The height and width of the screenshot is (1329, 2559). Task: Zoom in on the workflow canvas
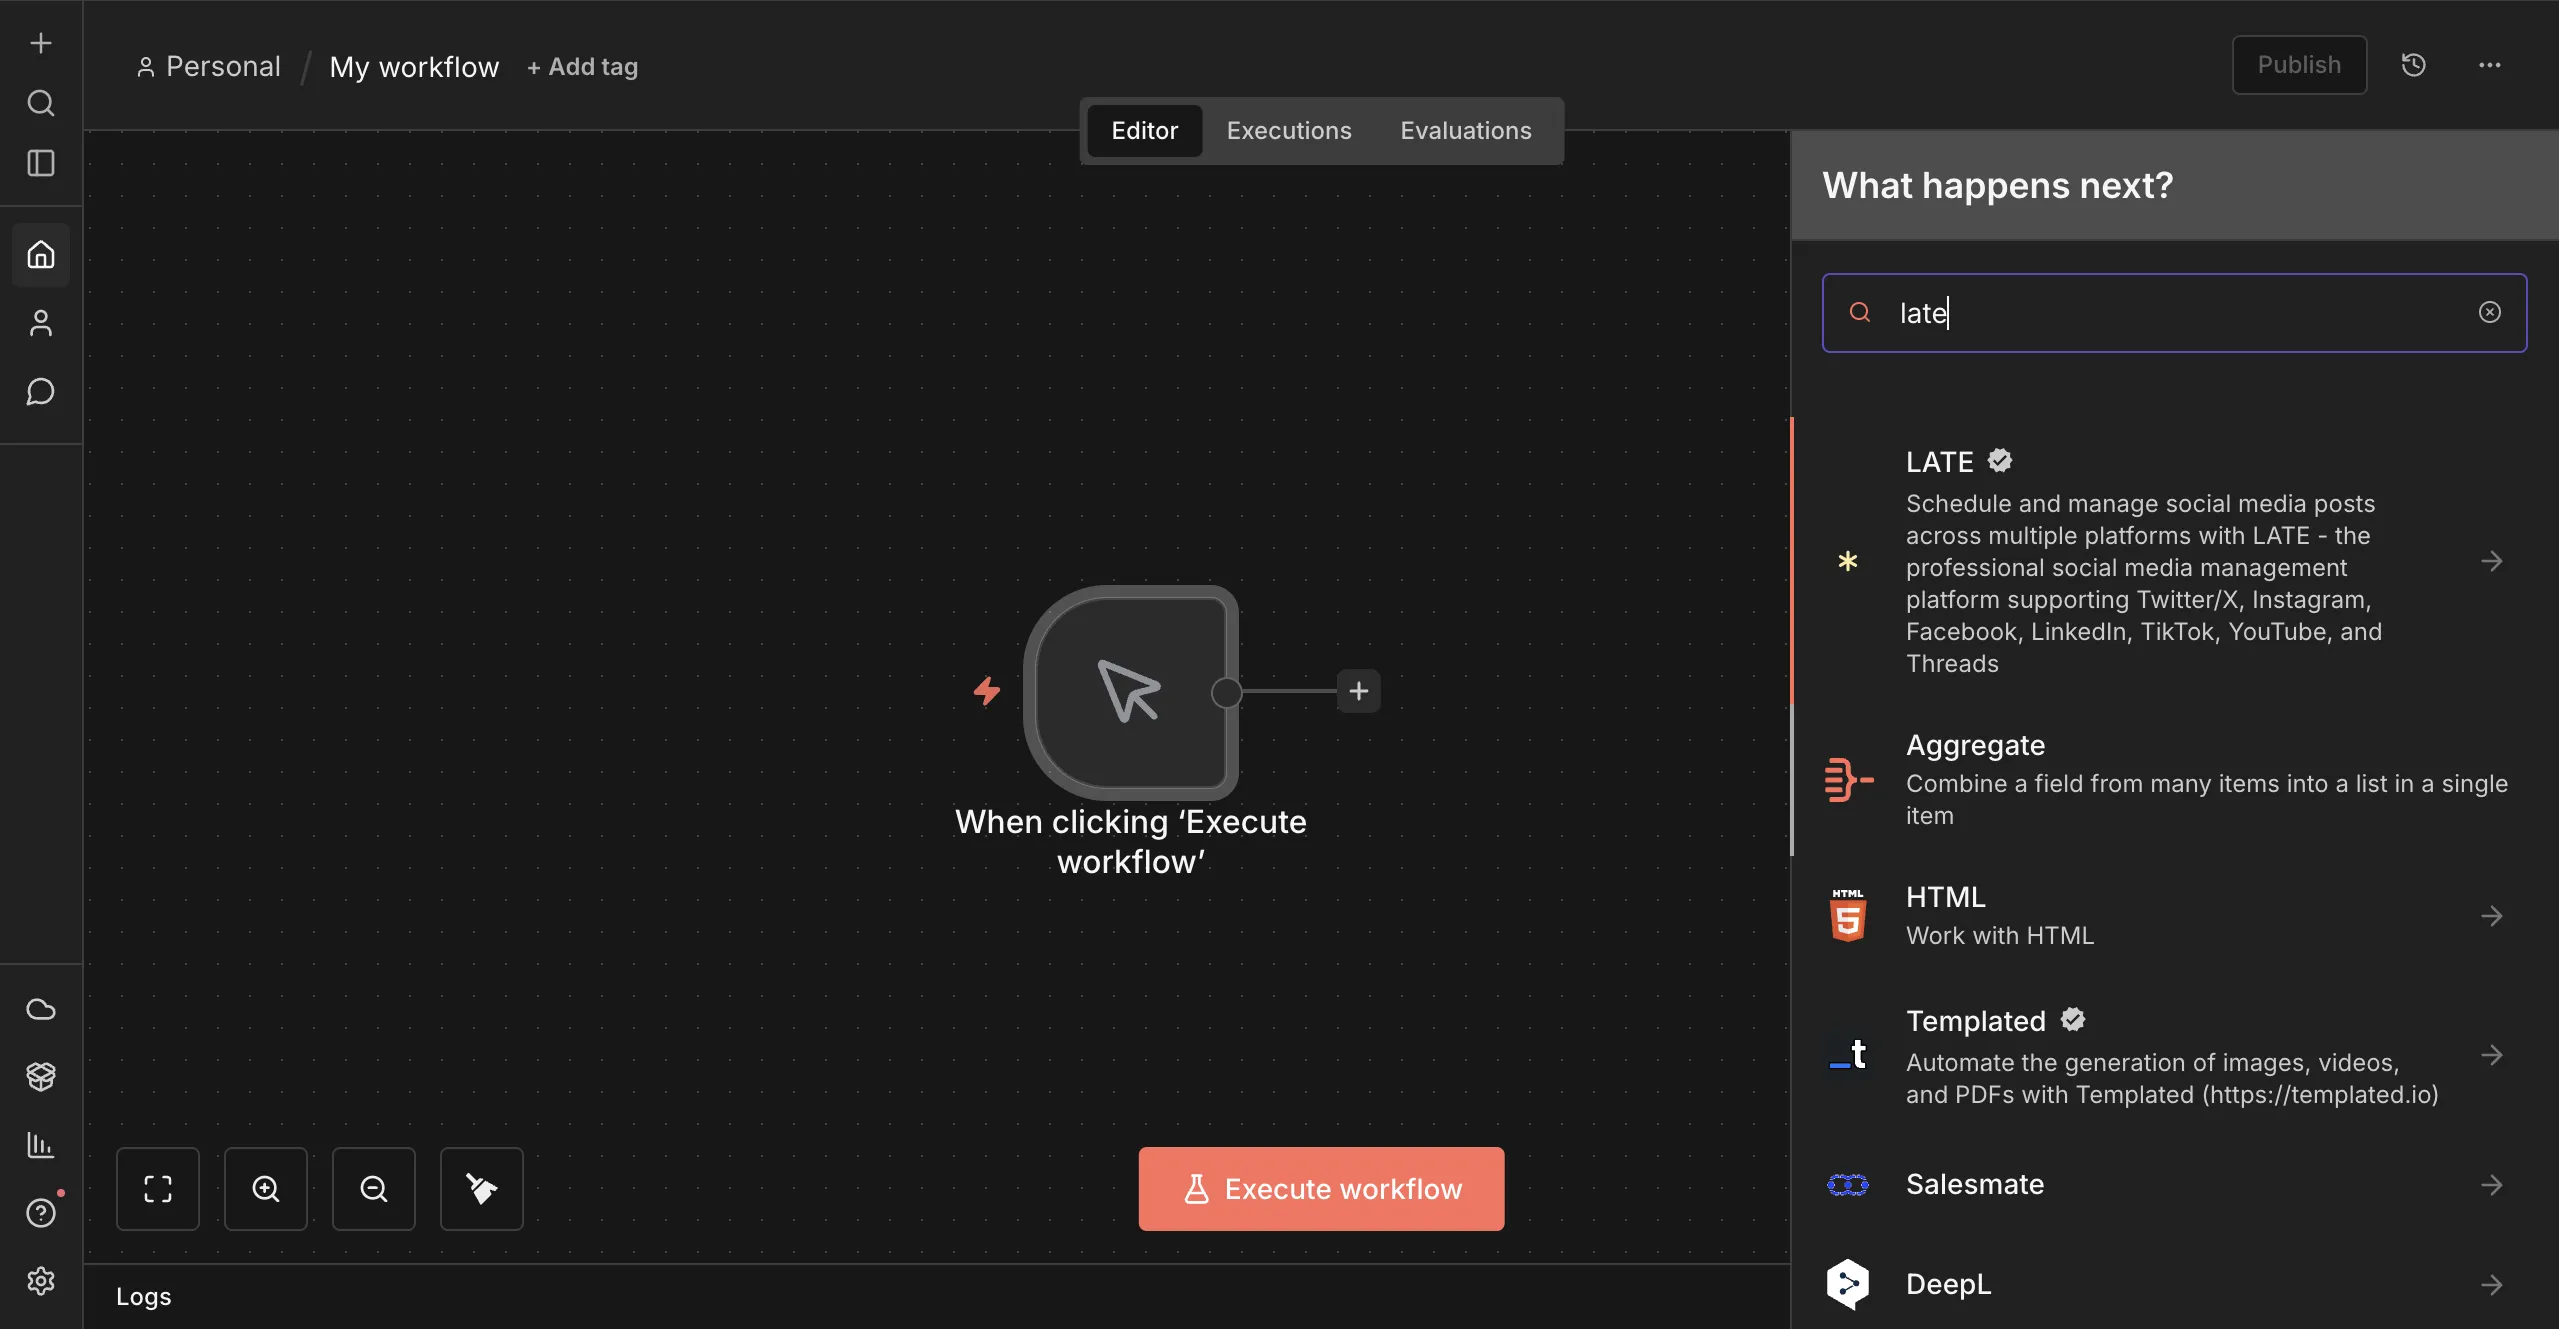265,1189
